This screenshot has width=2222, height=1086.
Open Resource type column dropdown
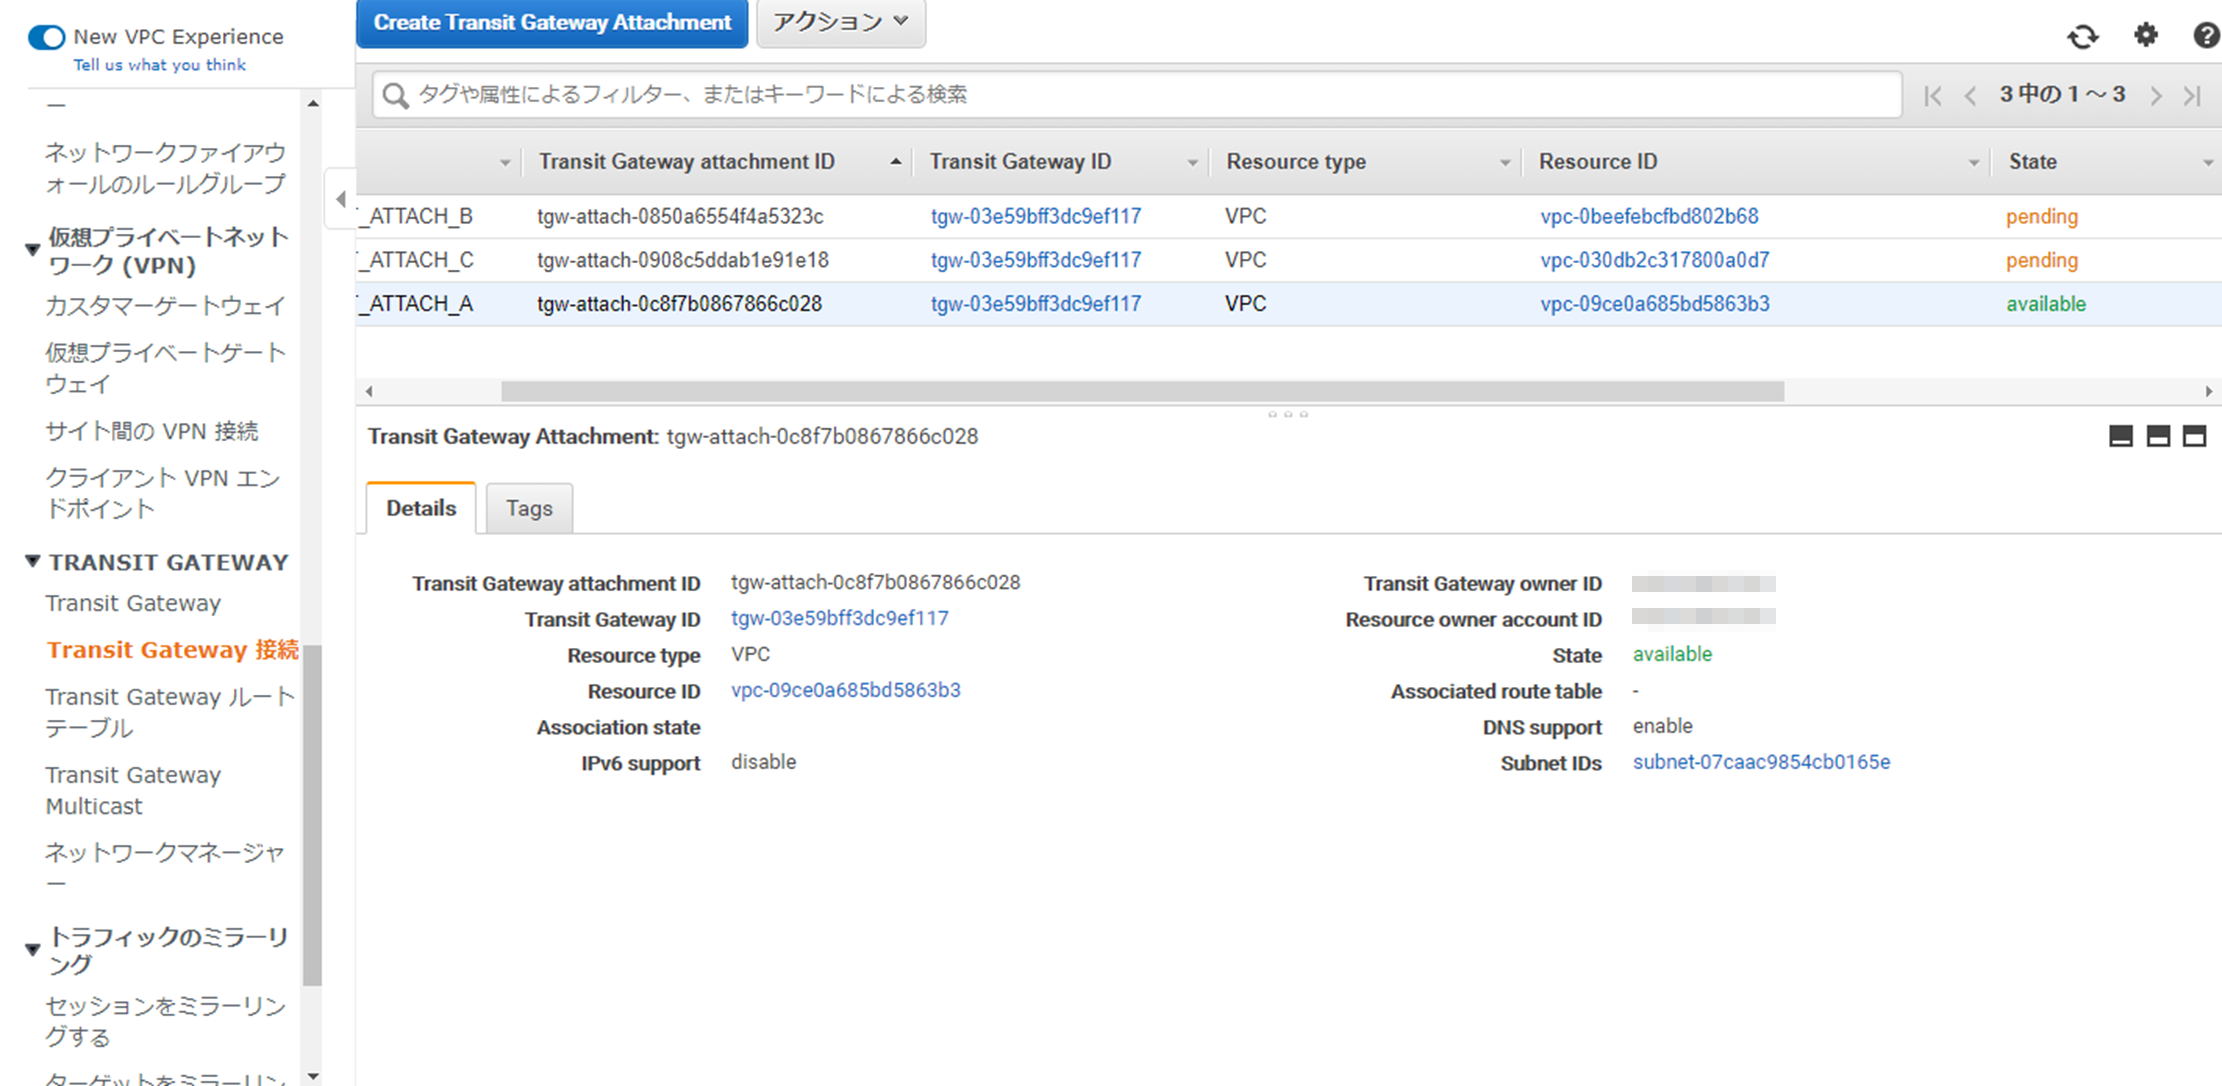tap(1504, 162)
